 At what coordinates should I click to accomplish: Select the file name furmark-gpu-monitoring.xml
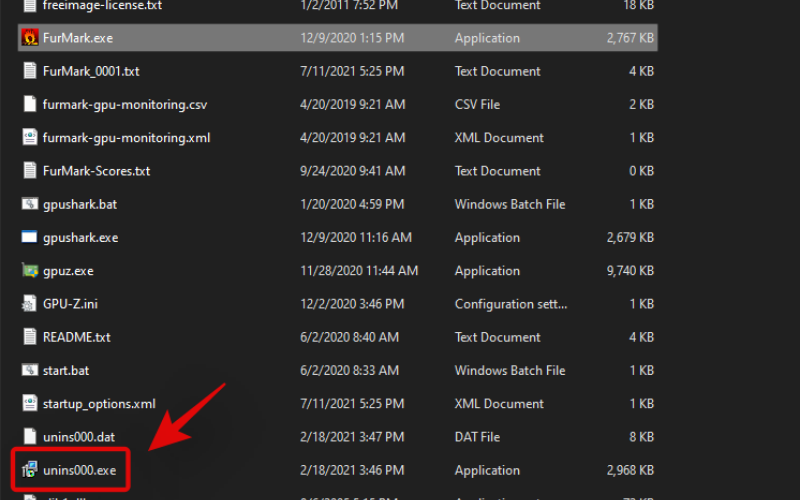coord(127,138)
